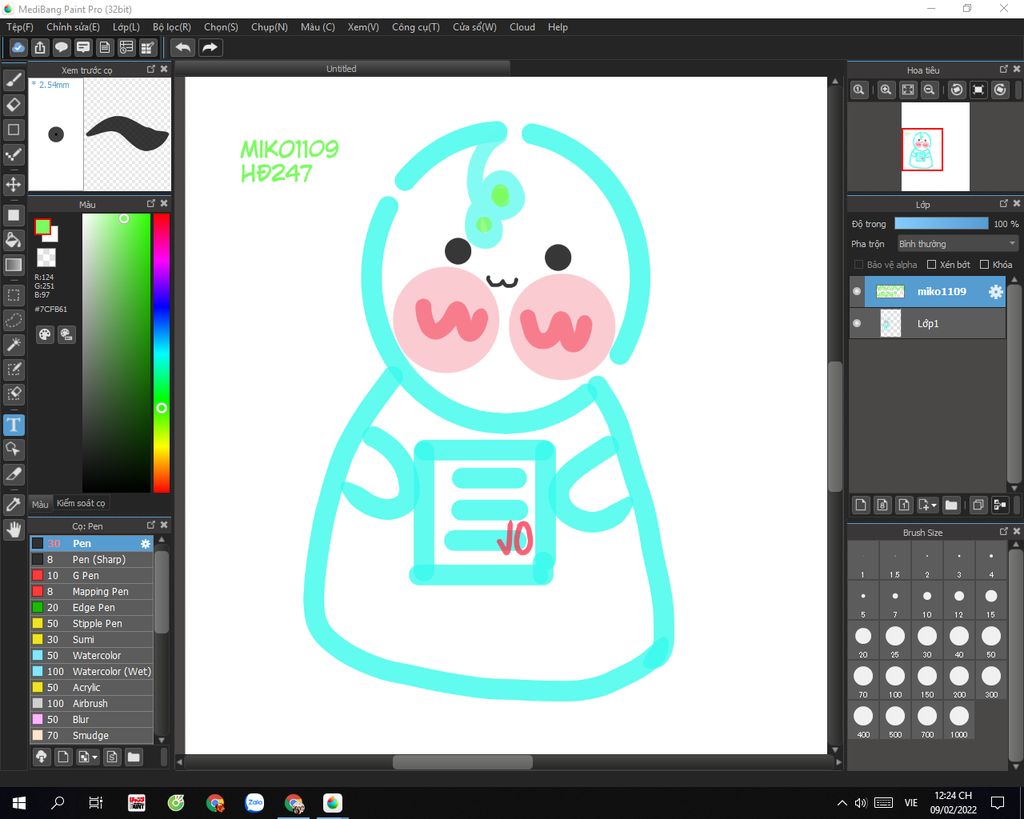Image resolution: width=1024 pixels, height=819 pixels.
Task: Choose brush size 1000 preset
Action: click(959, 720)
